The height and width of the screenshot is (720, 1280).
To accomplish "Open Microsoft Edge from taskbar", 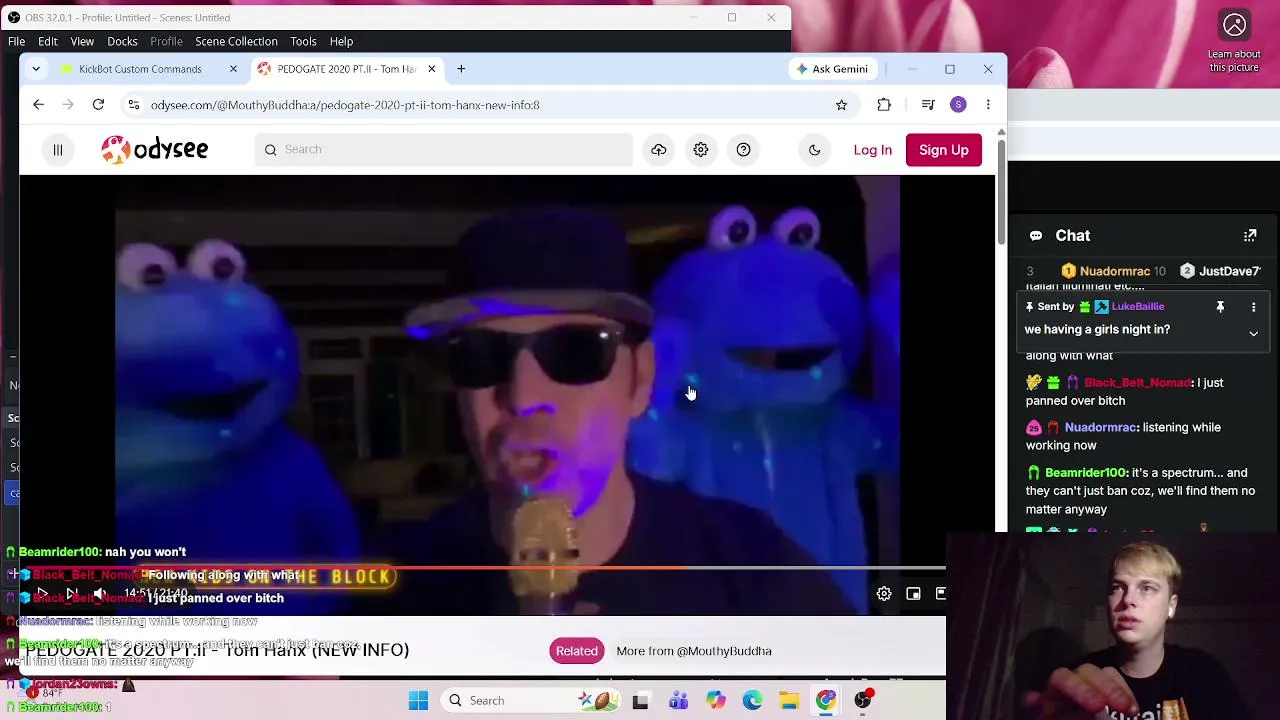I will [x=752, y=701].
